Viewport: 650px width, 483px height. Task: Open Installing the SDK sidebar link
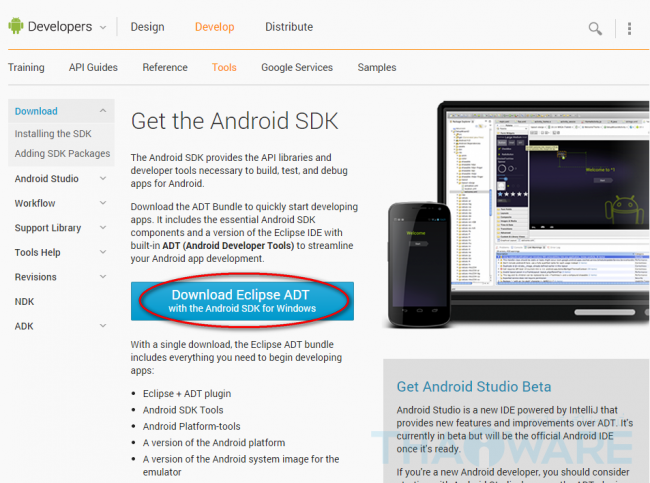pyautogui.click(x=53, y=133)
